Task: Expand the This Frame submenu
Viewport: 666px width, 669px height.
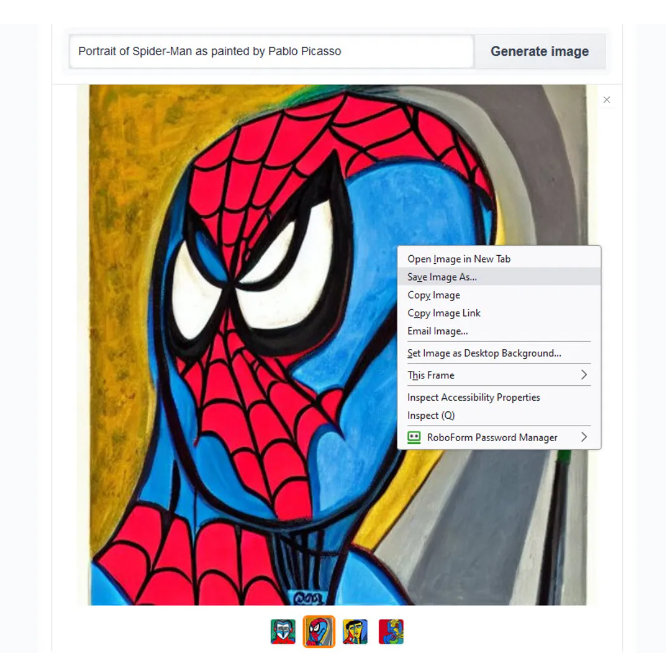Action: click(499, 375)
